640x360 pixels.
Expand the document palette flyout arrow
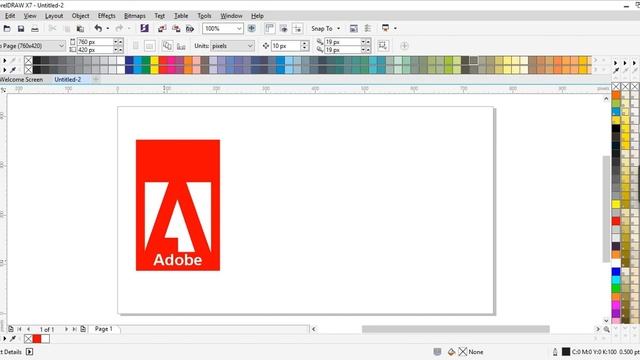coord(4,339)
